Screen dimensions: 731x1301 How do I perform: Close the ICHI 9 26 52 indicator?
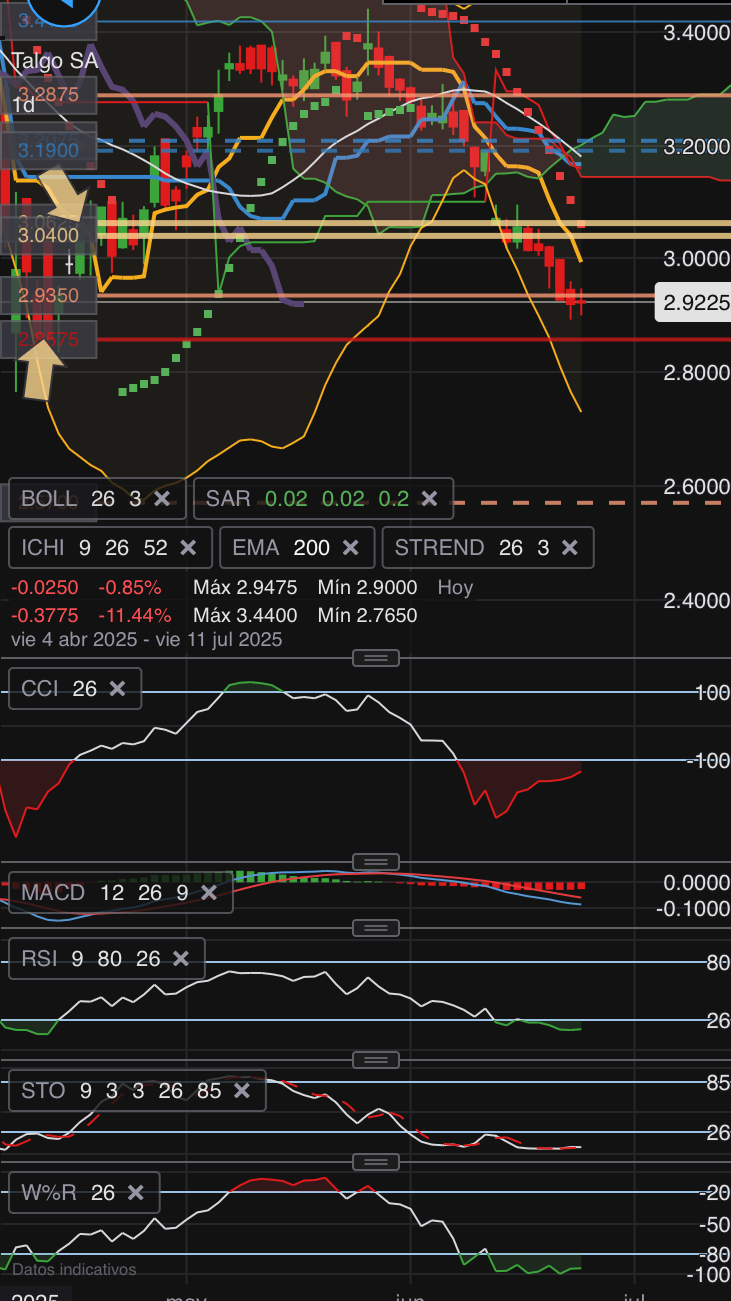pos(188,547)
